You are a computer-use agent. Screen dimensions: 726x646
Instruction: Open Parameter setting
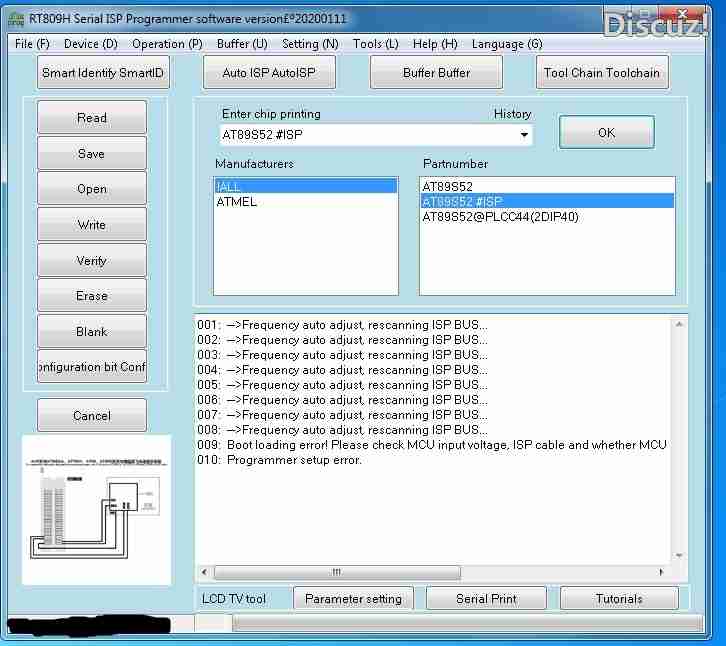(353, 599)
